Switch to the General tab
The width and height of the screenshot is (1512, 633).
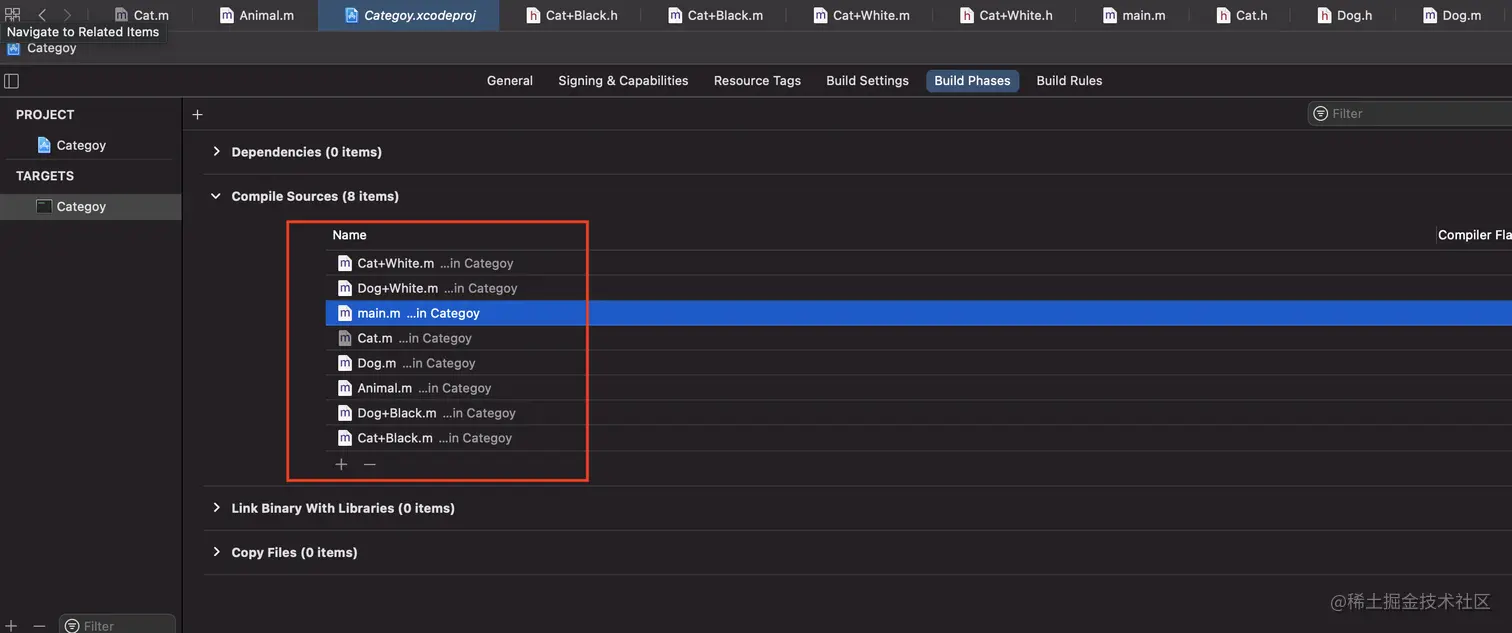510,81
